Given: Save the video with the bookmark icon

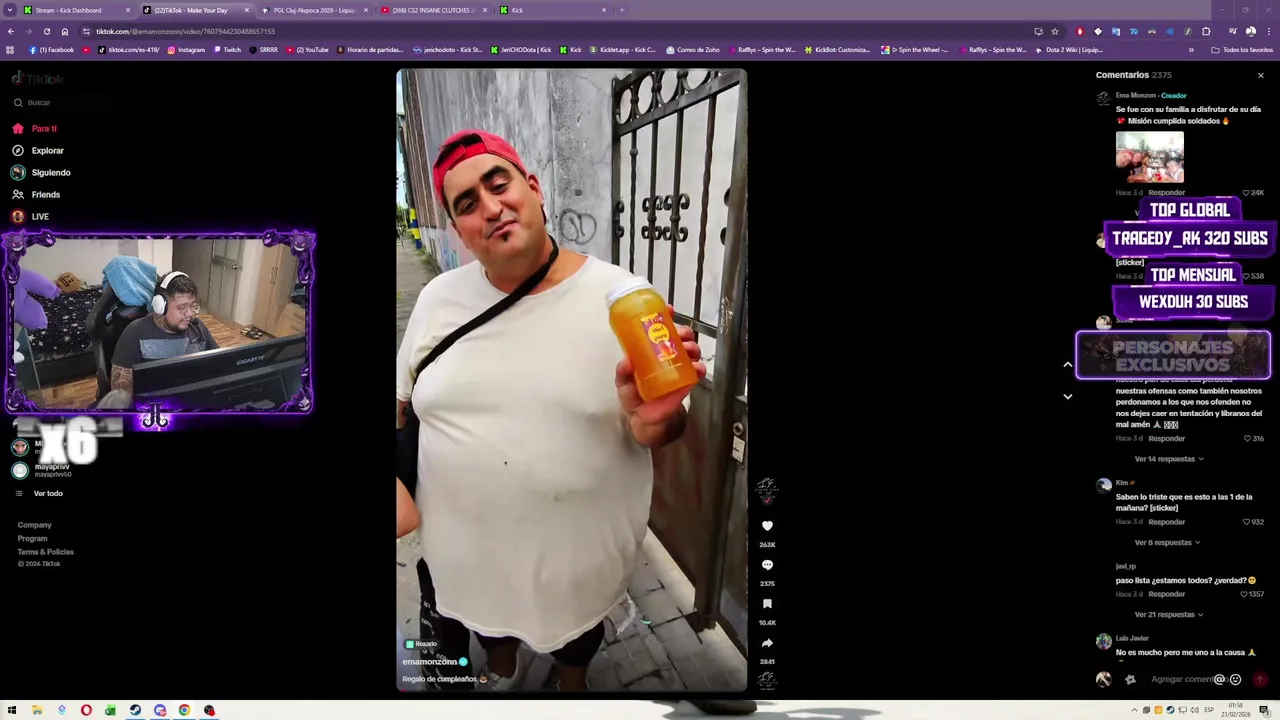Looking at the screenshot, I should pyautogui.click(x=767, y=604).
